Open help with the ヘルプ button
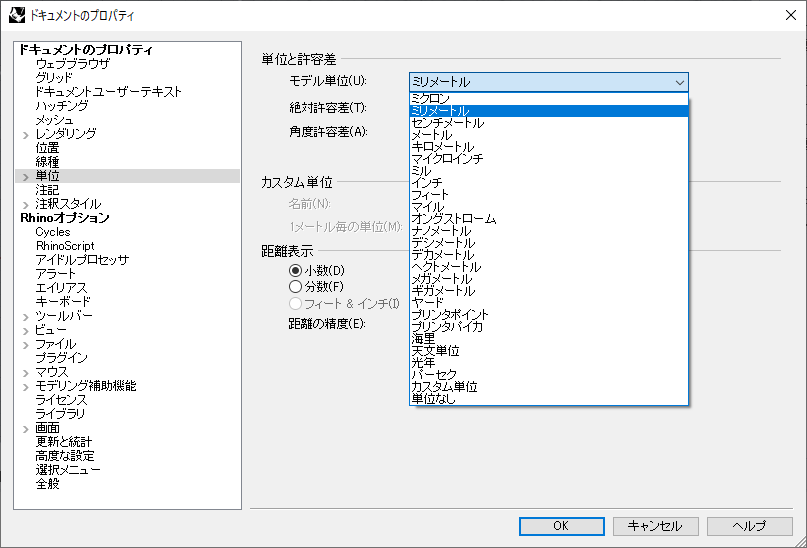Image resolution: width=807 pixels, height=548 pixels. click(749, 526)
